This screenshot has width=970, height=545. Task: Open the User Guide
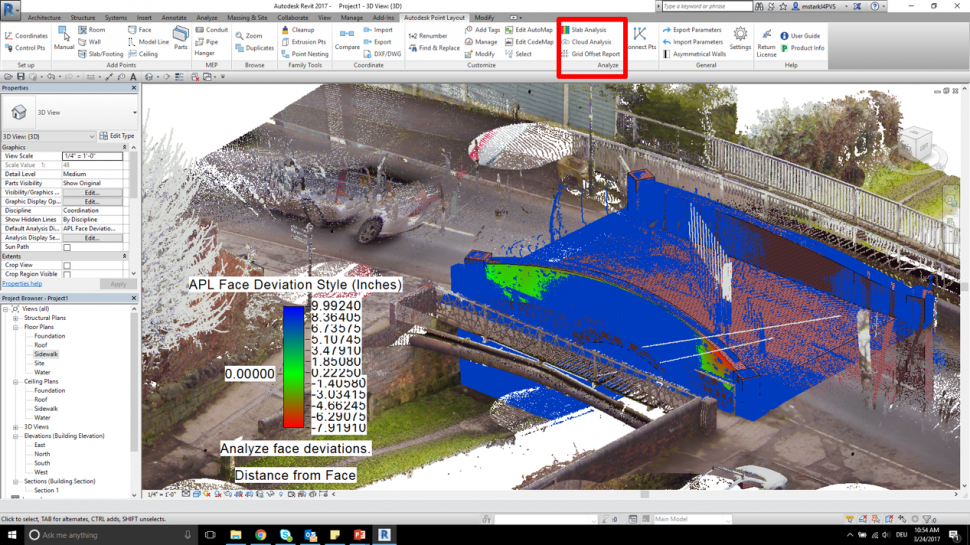point(800,36)
